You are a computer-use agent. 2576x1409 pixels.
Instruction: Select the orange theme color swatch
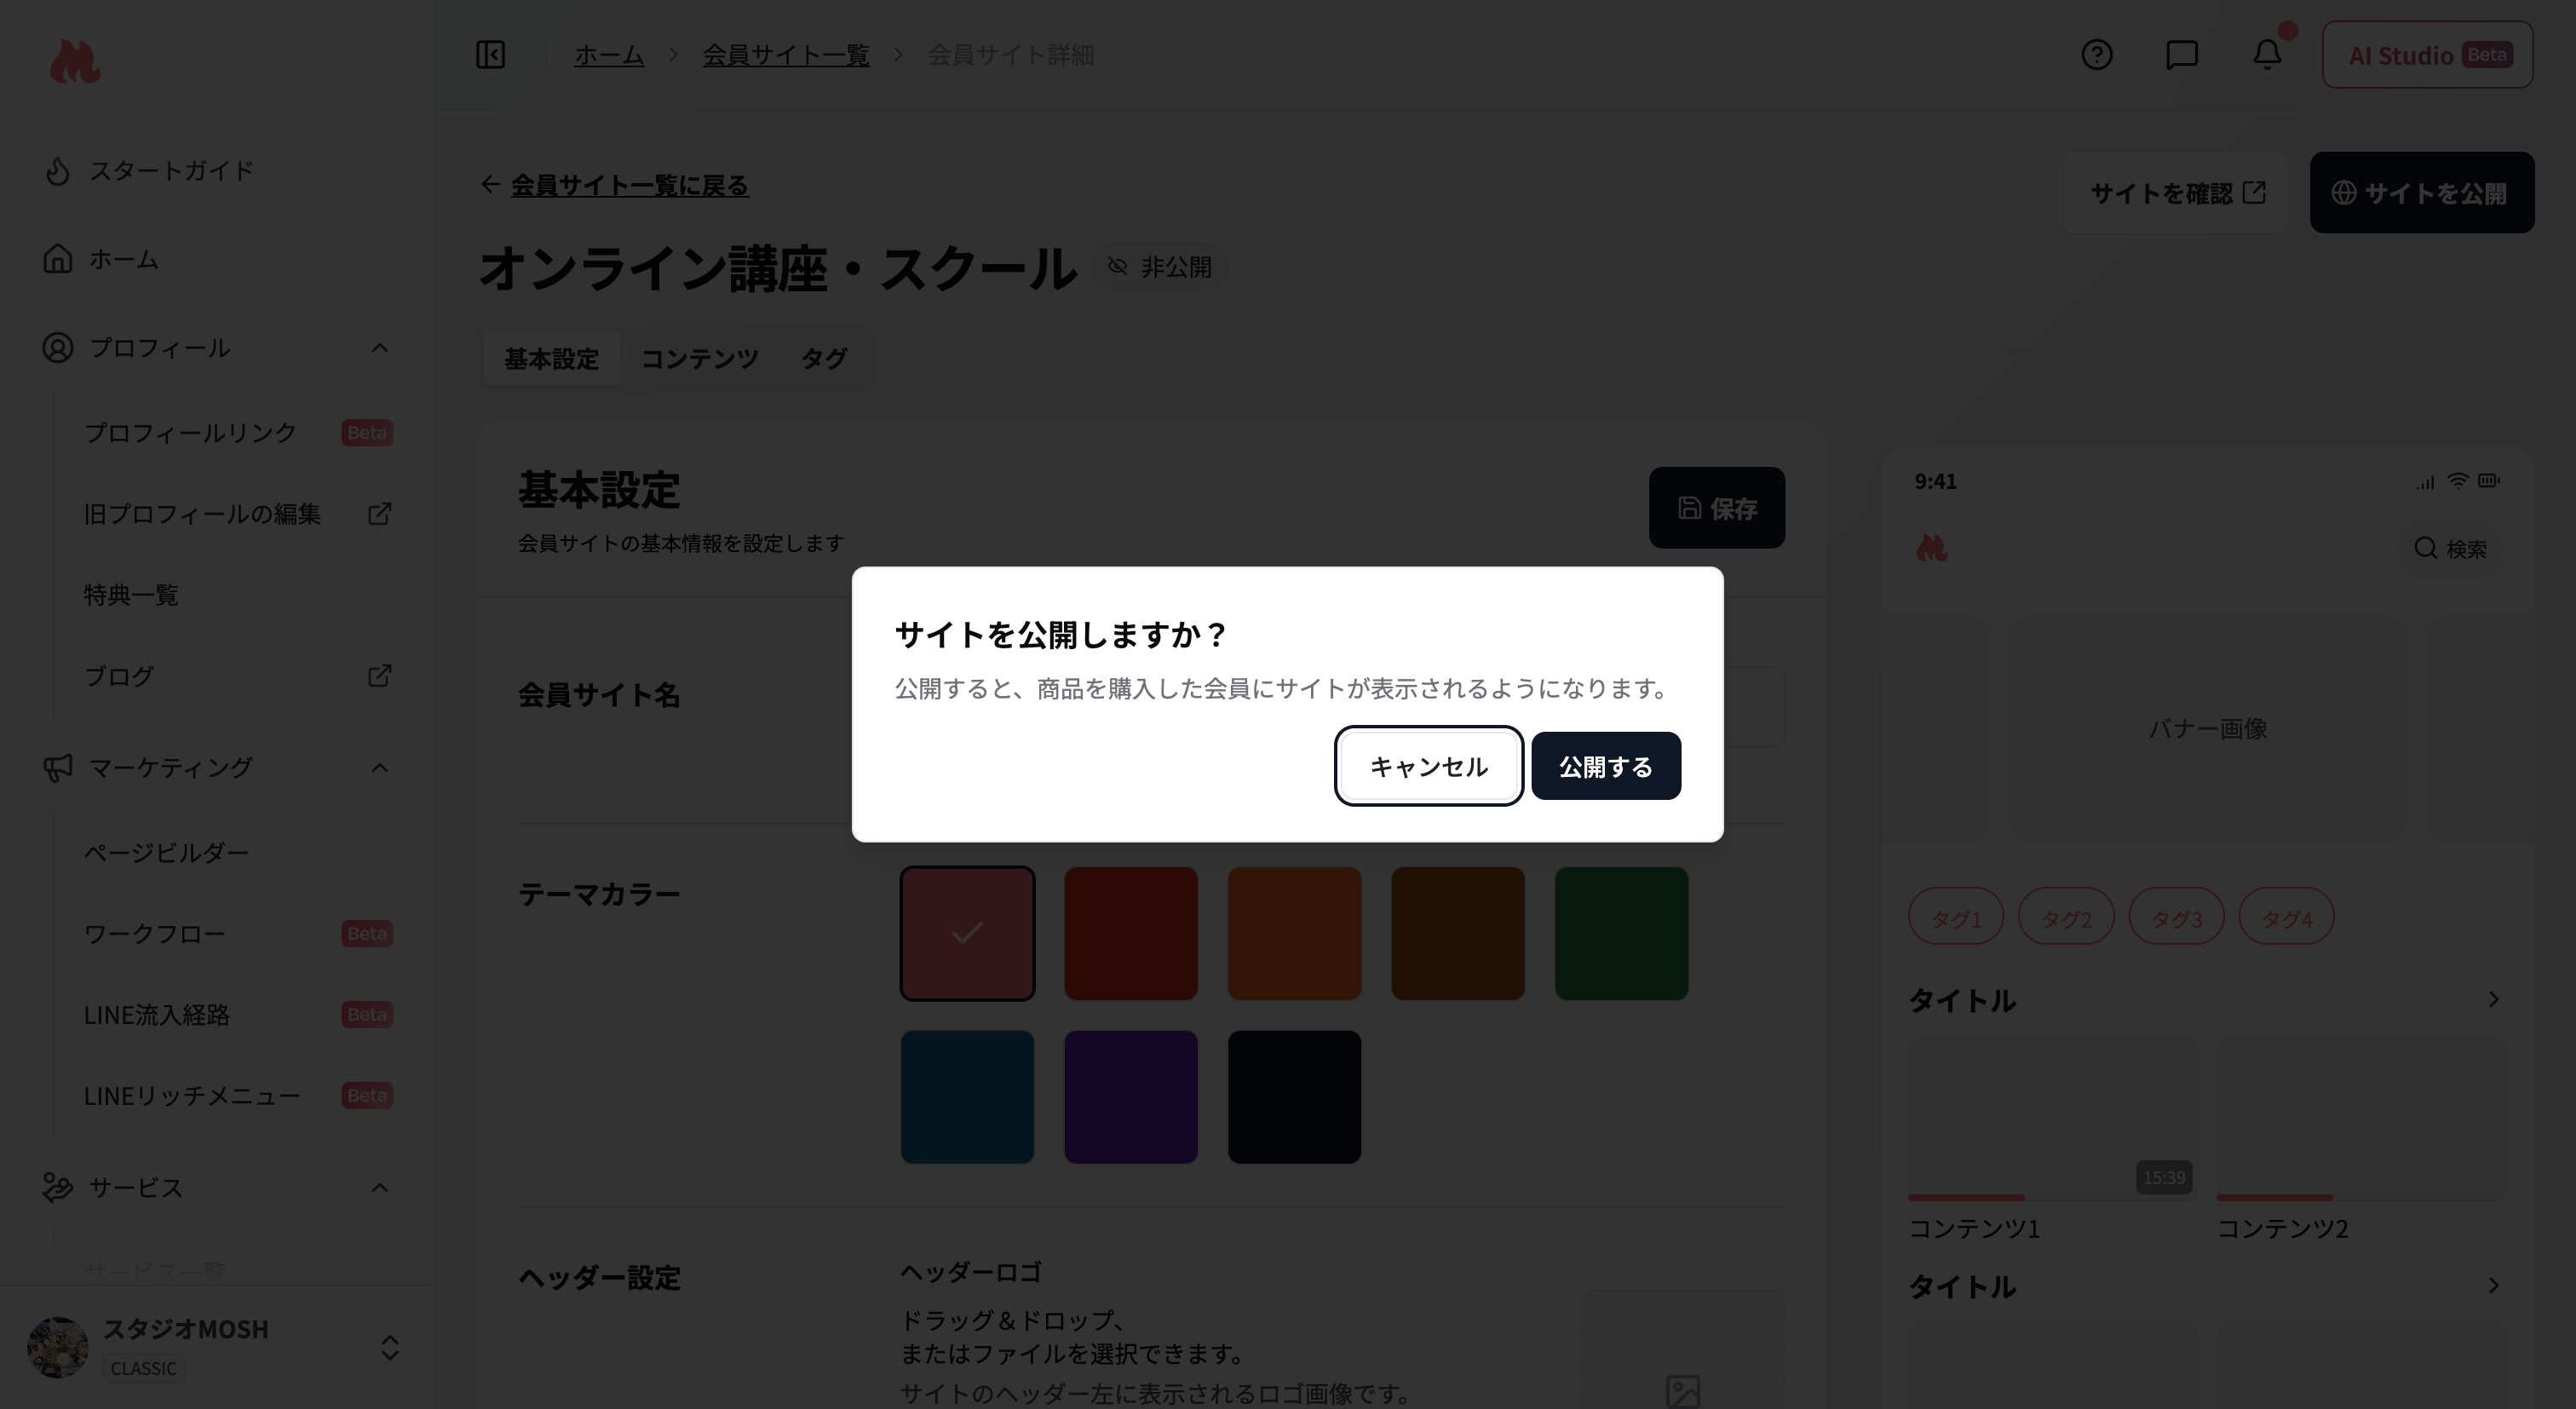tap(1294, 933)
